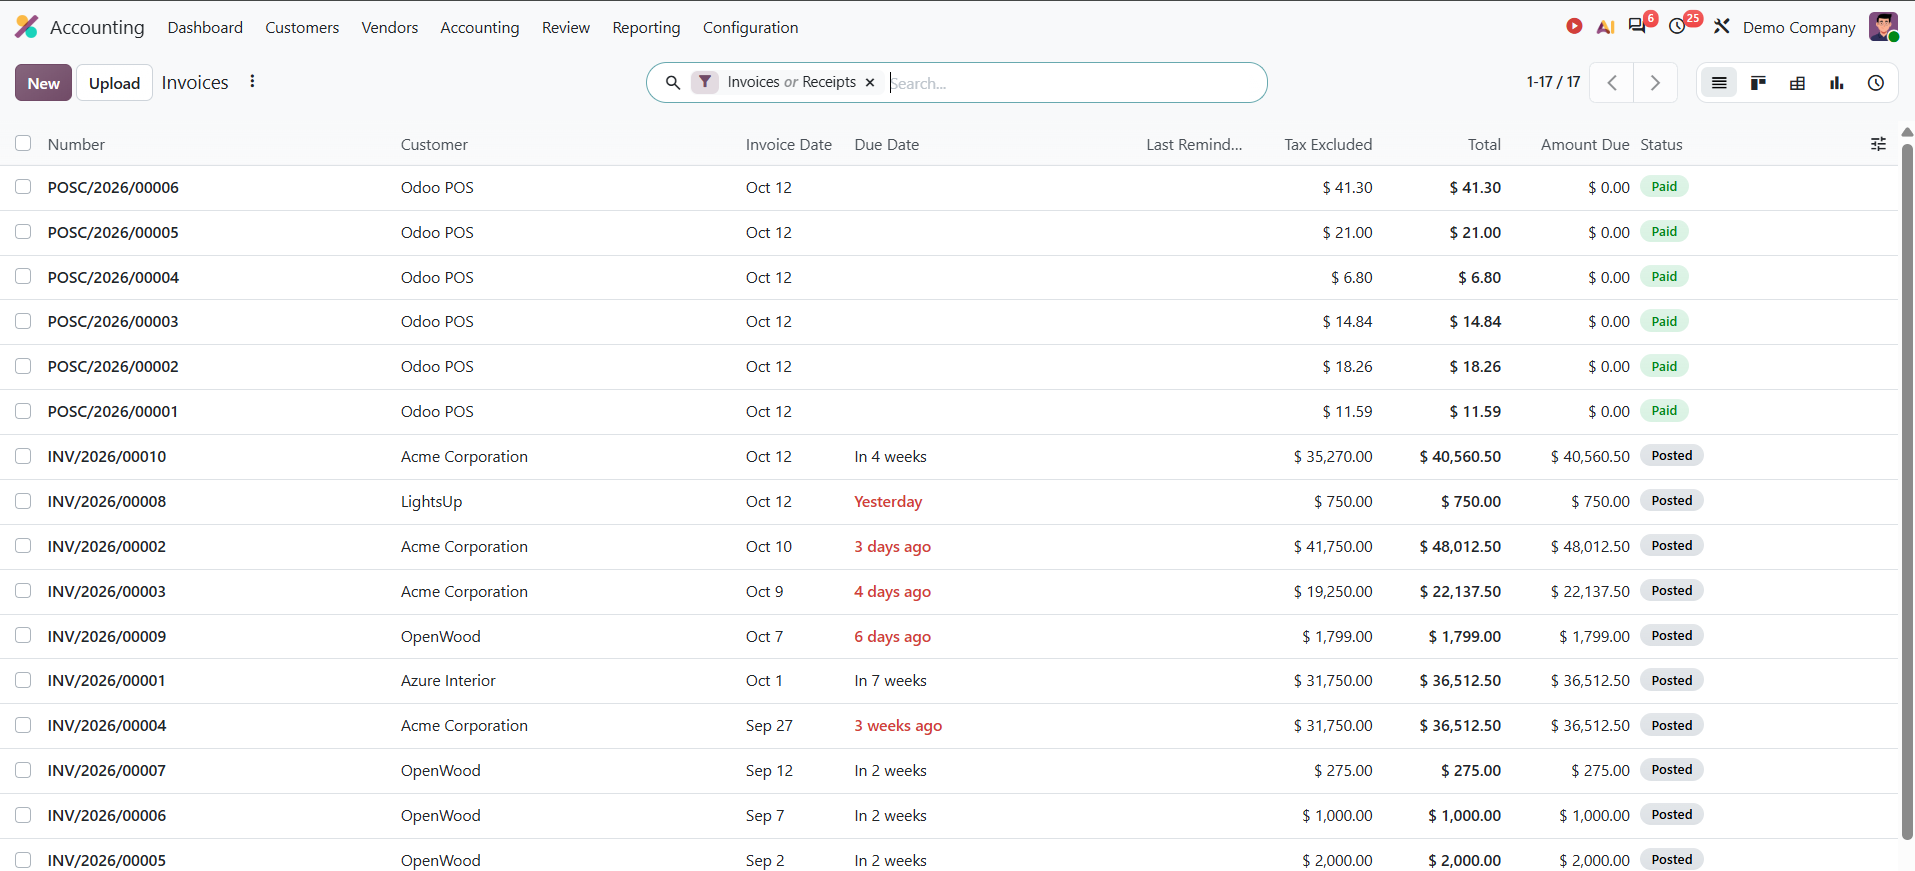
Task: Go to next page of records
Action: tap(1655, 83)
